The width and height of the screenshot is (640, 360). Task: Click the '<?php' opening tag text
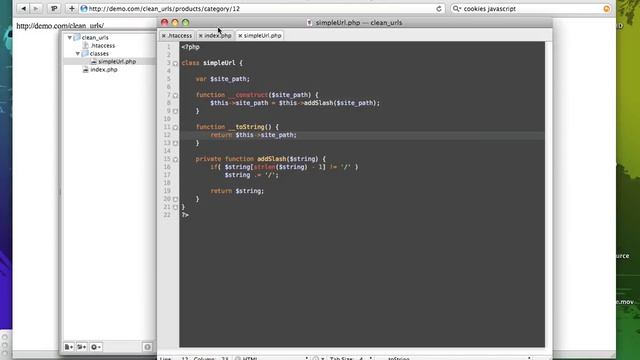point(191,47)
